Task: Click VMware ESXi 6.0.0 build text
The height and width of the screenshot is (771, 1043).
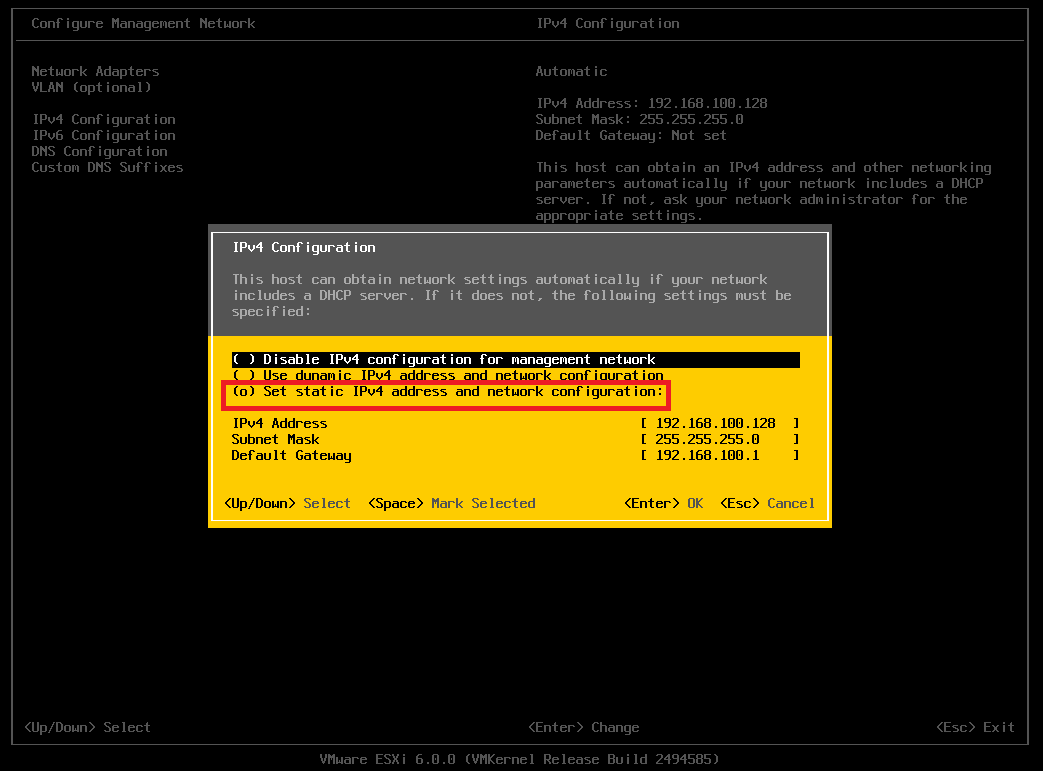Action: (x=519, y=759)
